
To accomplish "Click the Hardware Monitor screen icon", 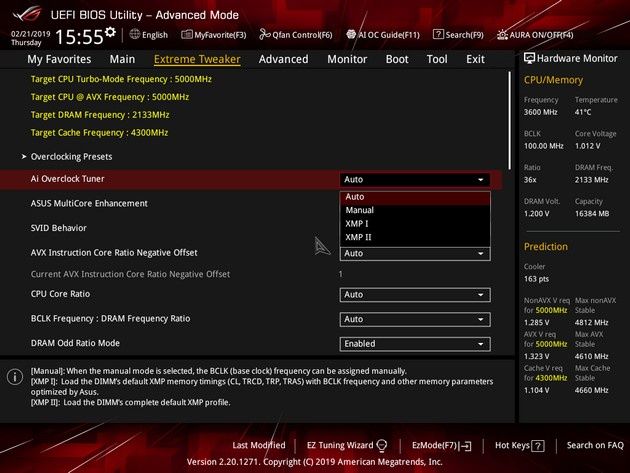I will (529, 58).
